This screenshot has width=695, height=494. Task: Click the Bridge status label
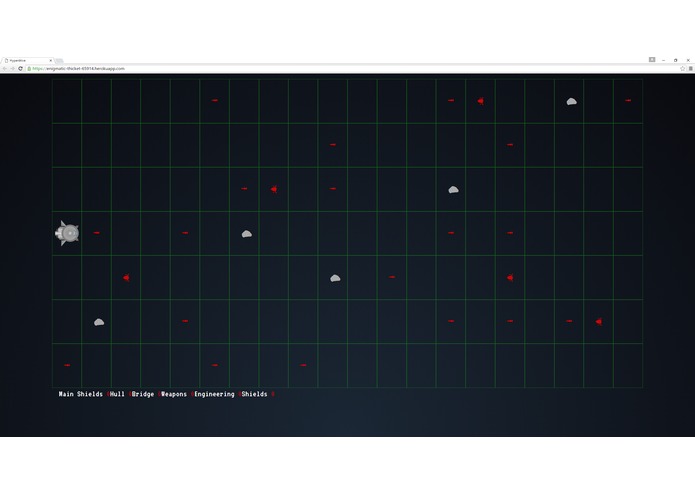pos(143,394)
